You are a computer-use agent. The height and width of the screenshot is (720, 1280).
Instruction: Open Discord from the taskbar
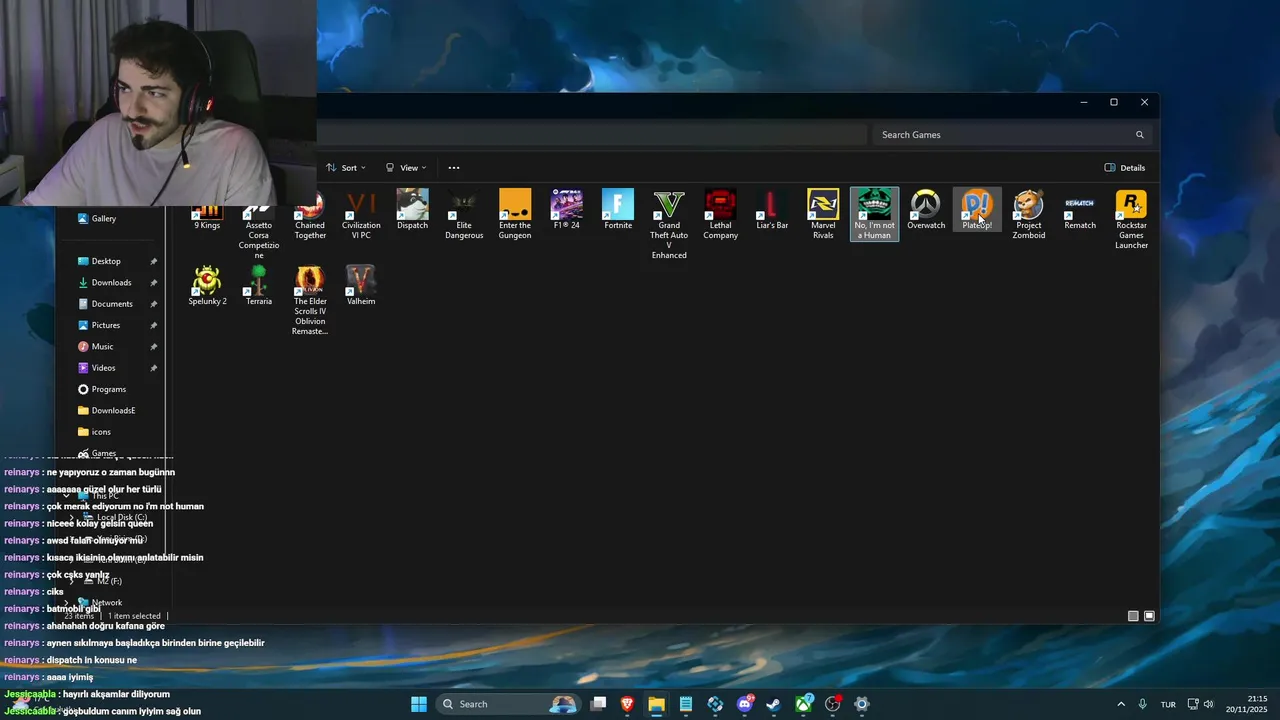coord(744,704)
